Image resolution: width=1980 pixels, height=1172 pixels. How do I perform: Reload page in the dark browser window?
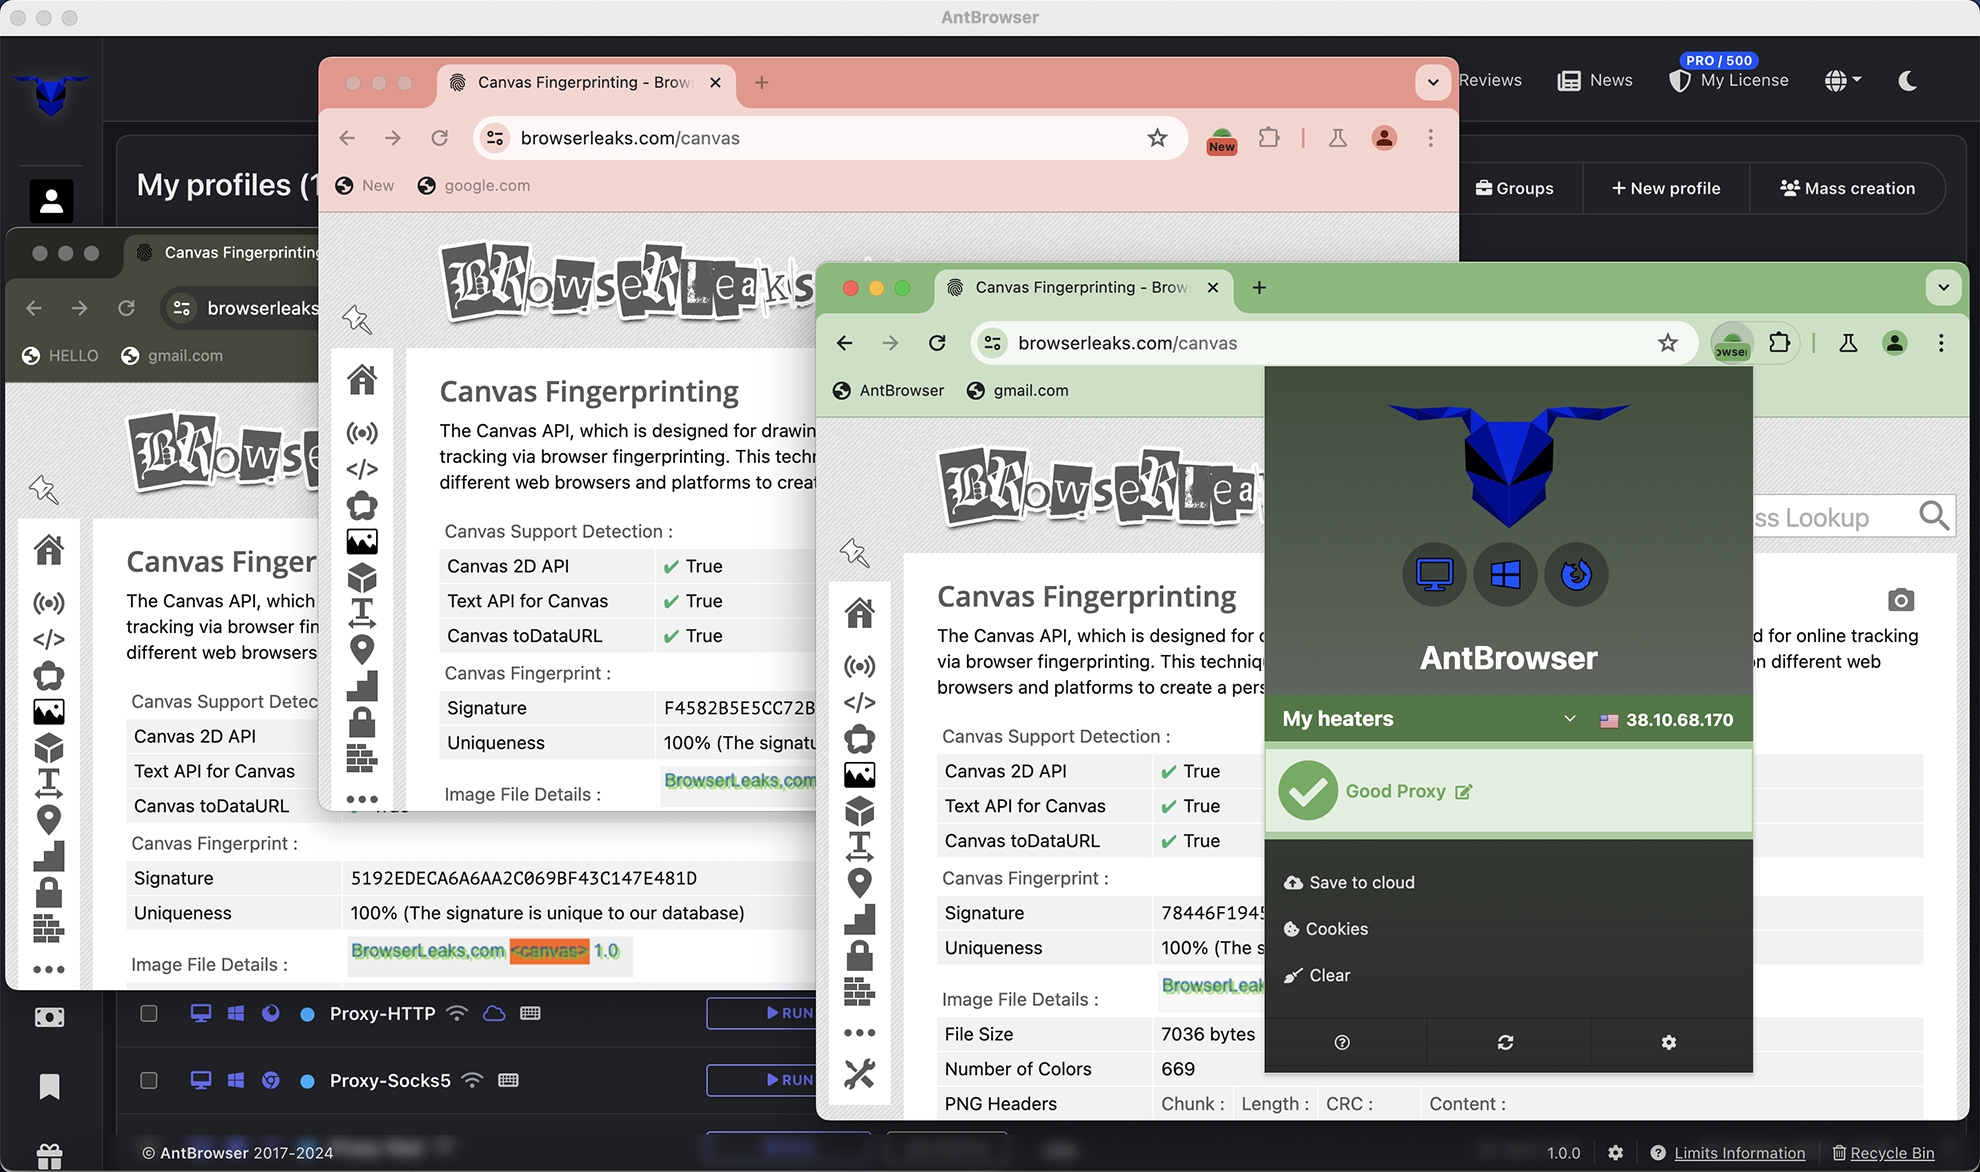[x=126, y=308]
